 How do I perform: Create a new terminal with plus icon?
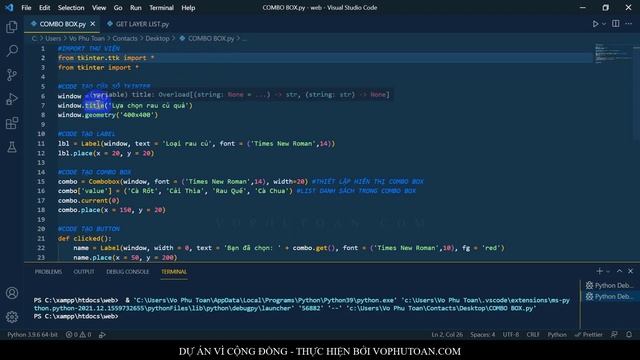click(x=599, y=271)
